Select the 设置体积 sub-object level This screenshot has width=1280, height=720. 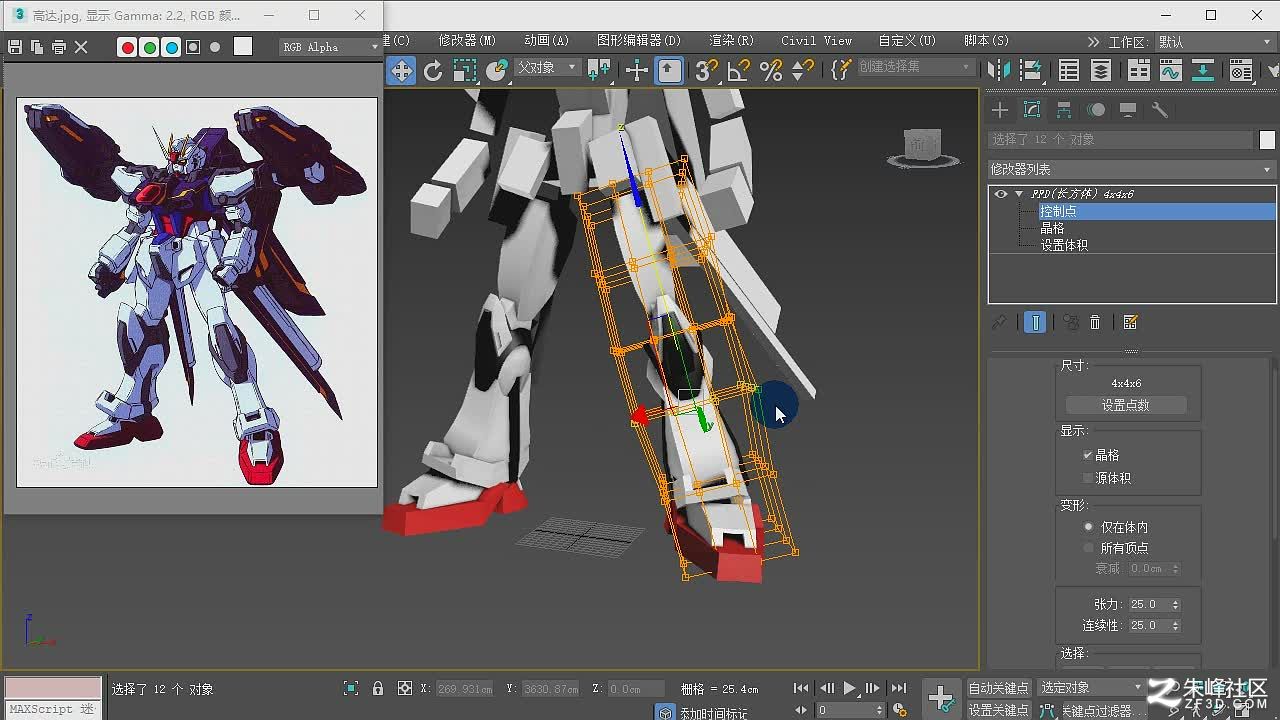[x=1064, y=245]
